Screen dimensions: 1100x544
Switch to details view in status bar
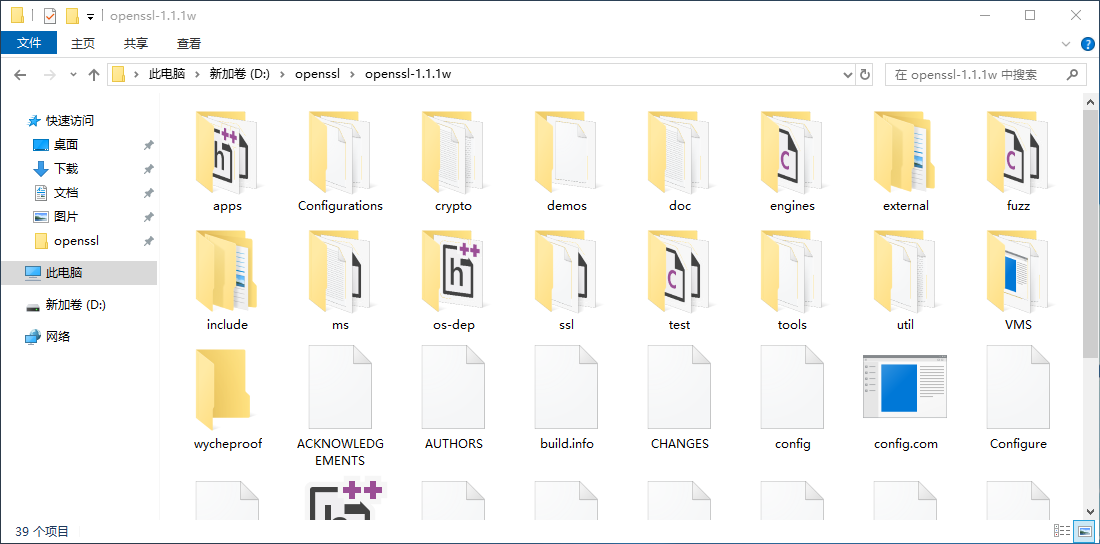coord(1062,531)
